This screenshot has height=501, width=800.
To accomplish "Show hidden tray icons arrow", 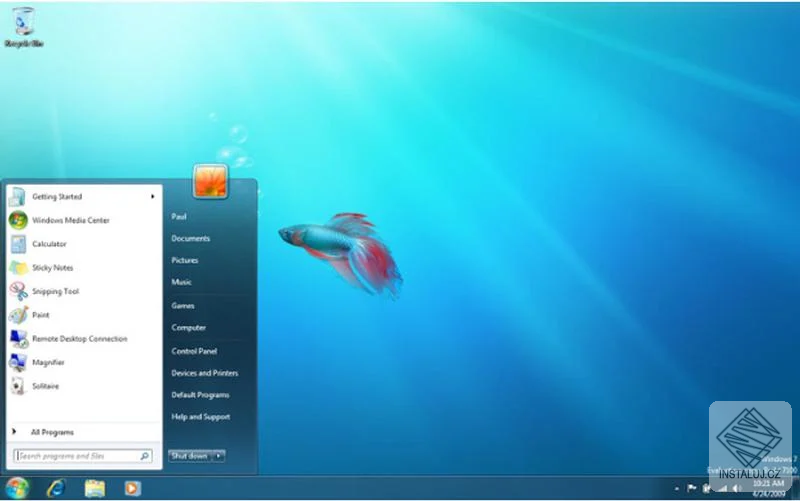I will (677, 489).
